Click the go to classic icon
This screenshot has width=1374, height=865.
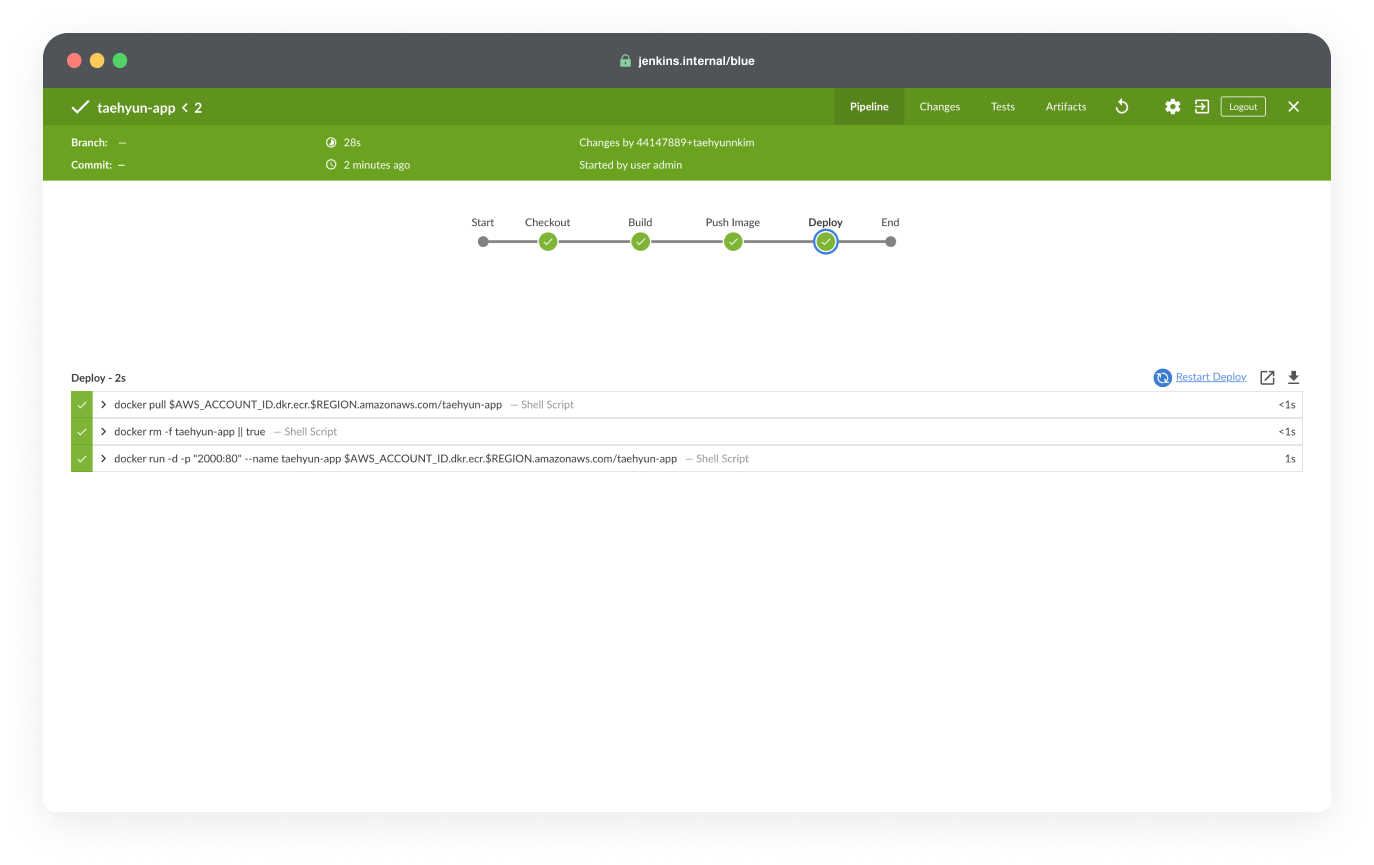pyautogui.click(x=1202, y=107)
